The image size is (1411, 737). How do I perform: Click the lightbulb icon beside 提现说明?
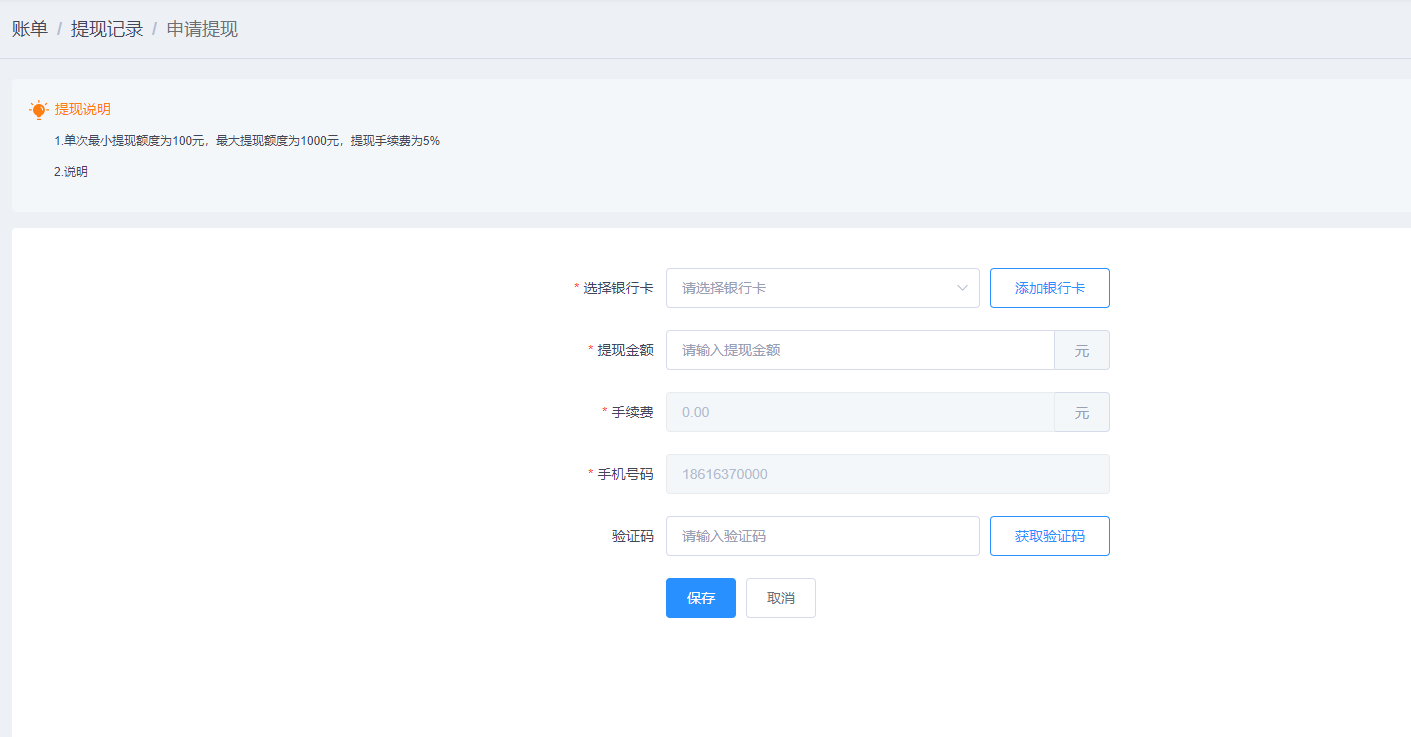click(39, 110)
